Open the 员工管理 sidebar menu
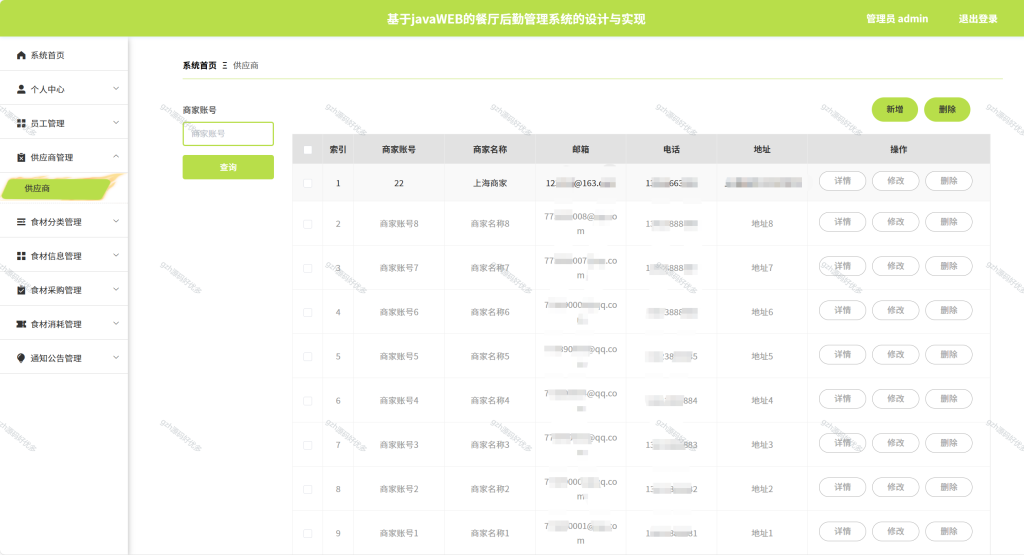1024x555 pixels. point(64,123)
